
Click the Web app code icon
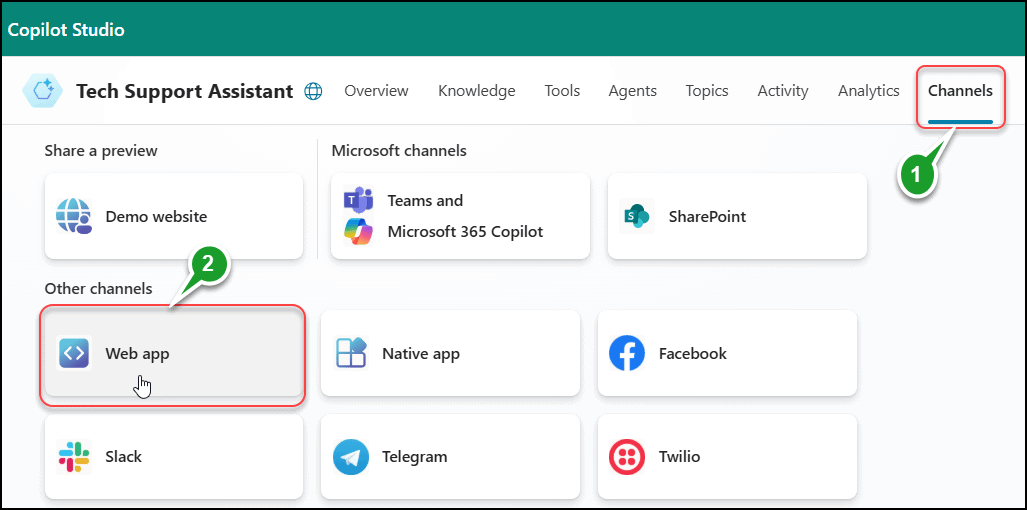(74, 353)
